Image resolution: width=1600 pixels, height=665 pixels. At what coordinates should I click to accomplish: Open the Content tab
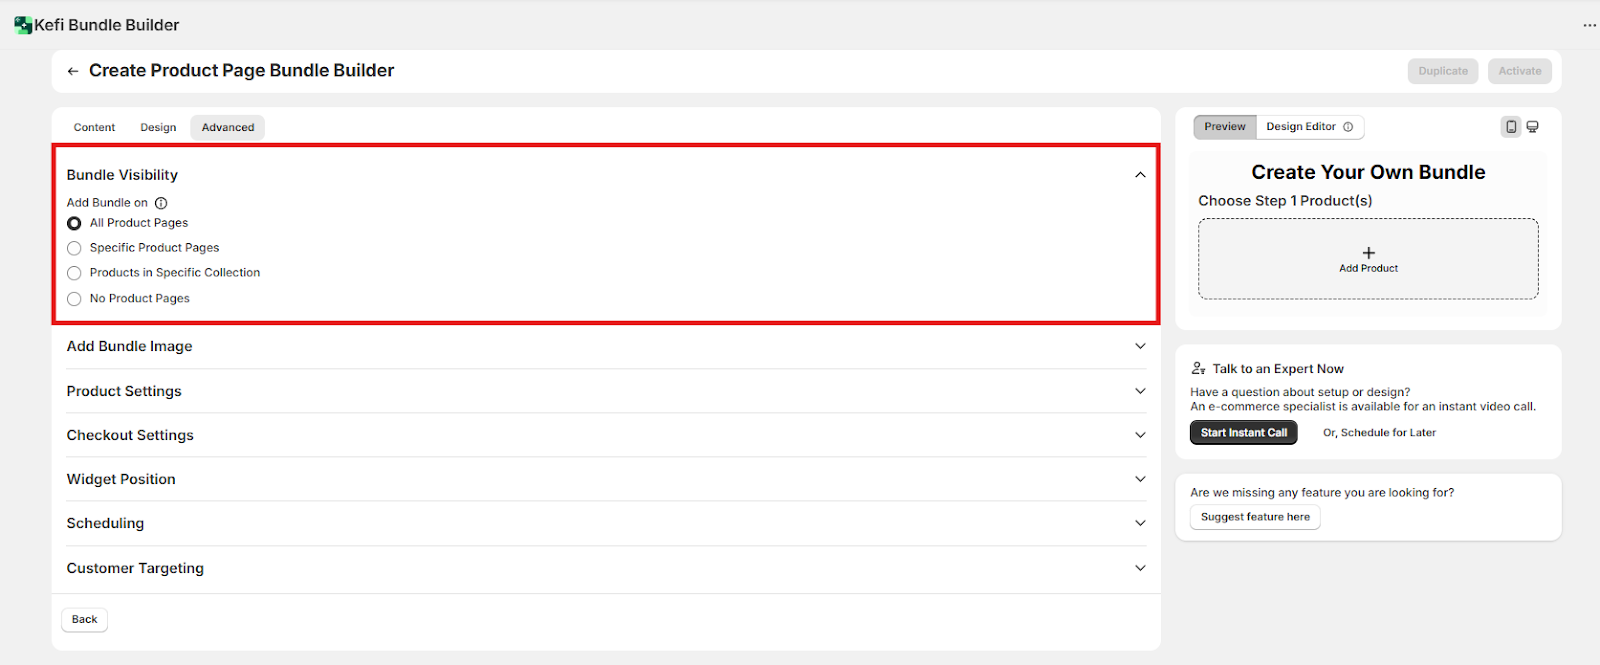(x=94, y=128)
